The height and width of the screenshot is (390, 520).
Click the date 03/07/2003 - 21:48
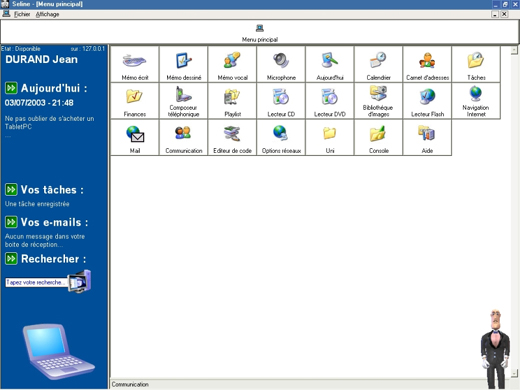[x=39, y=103]
